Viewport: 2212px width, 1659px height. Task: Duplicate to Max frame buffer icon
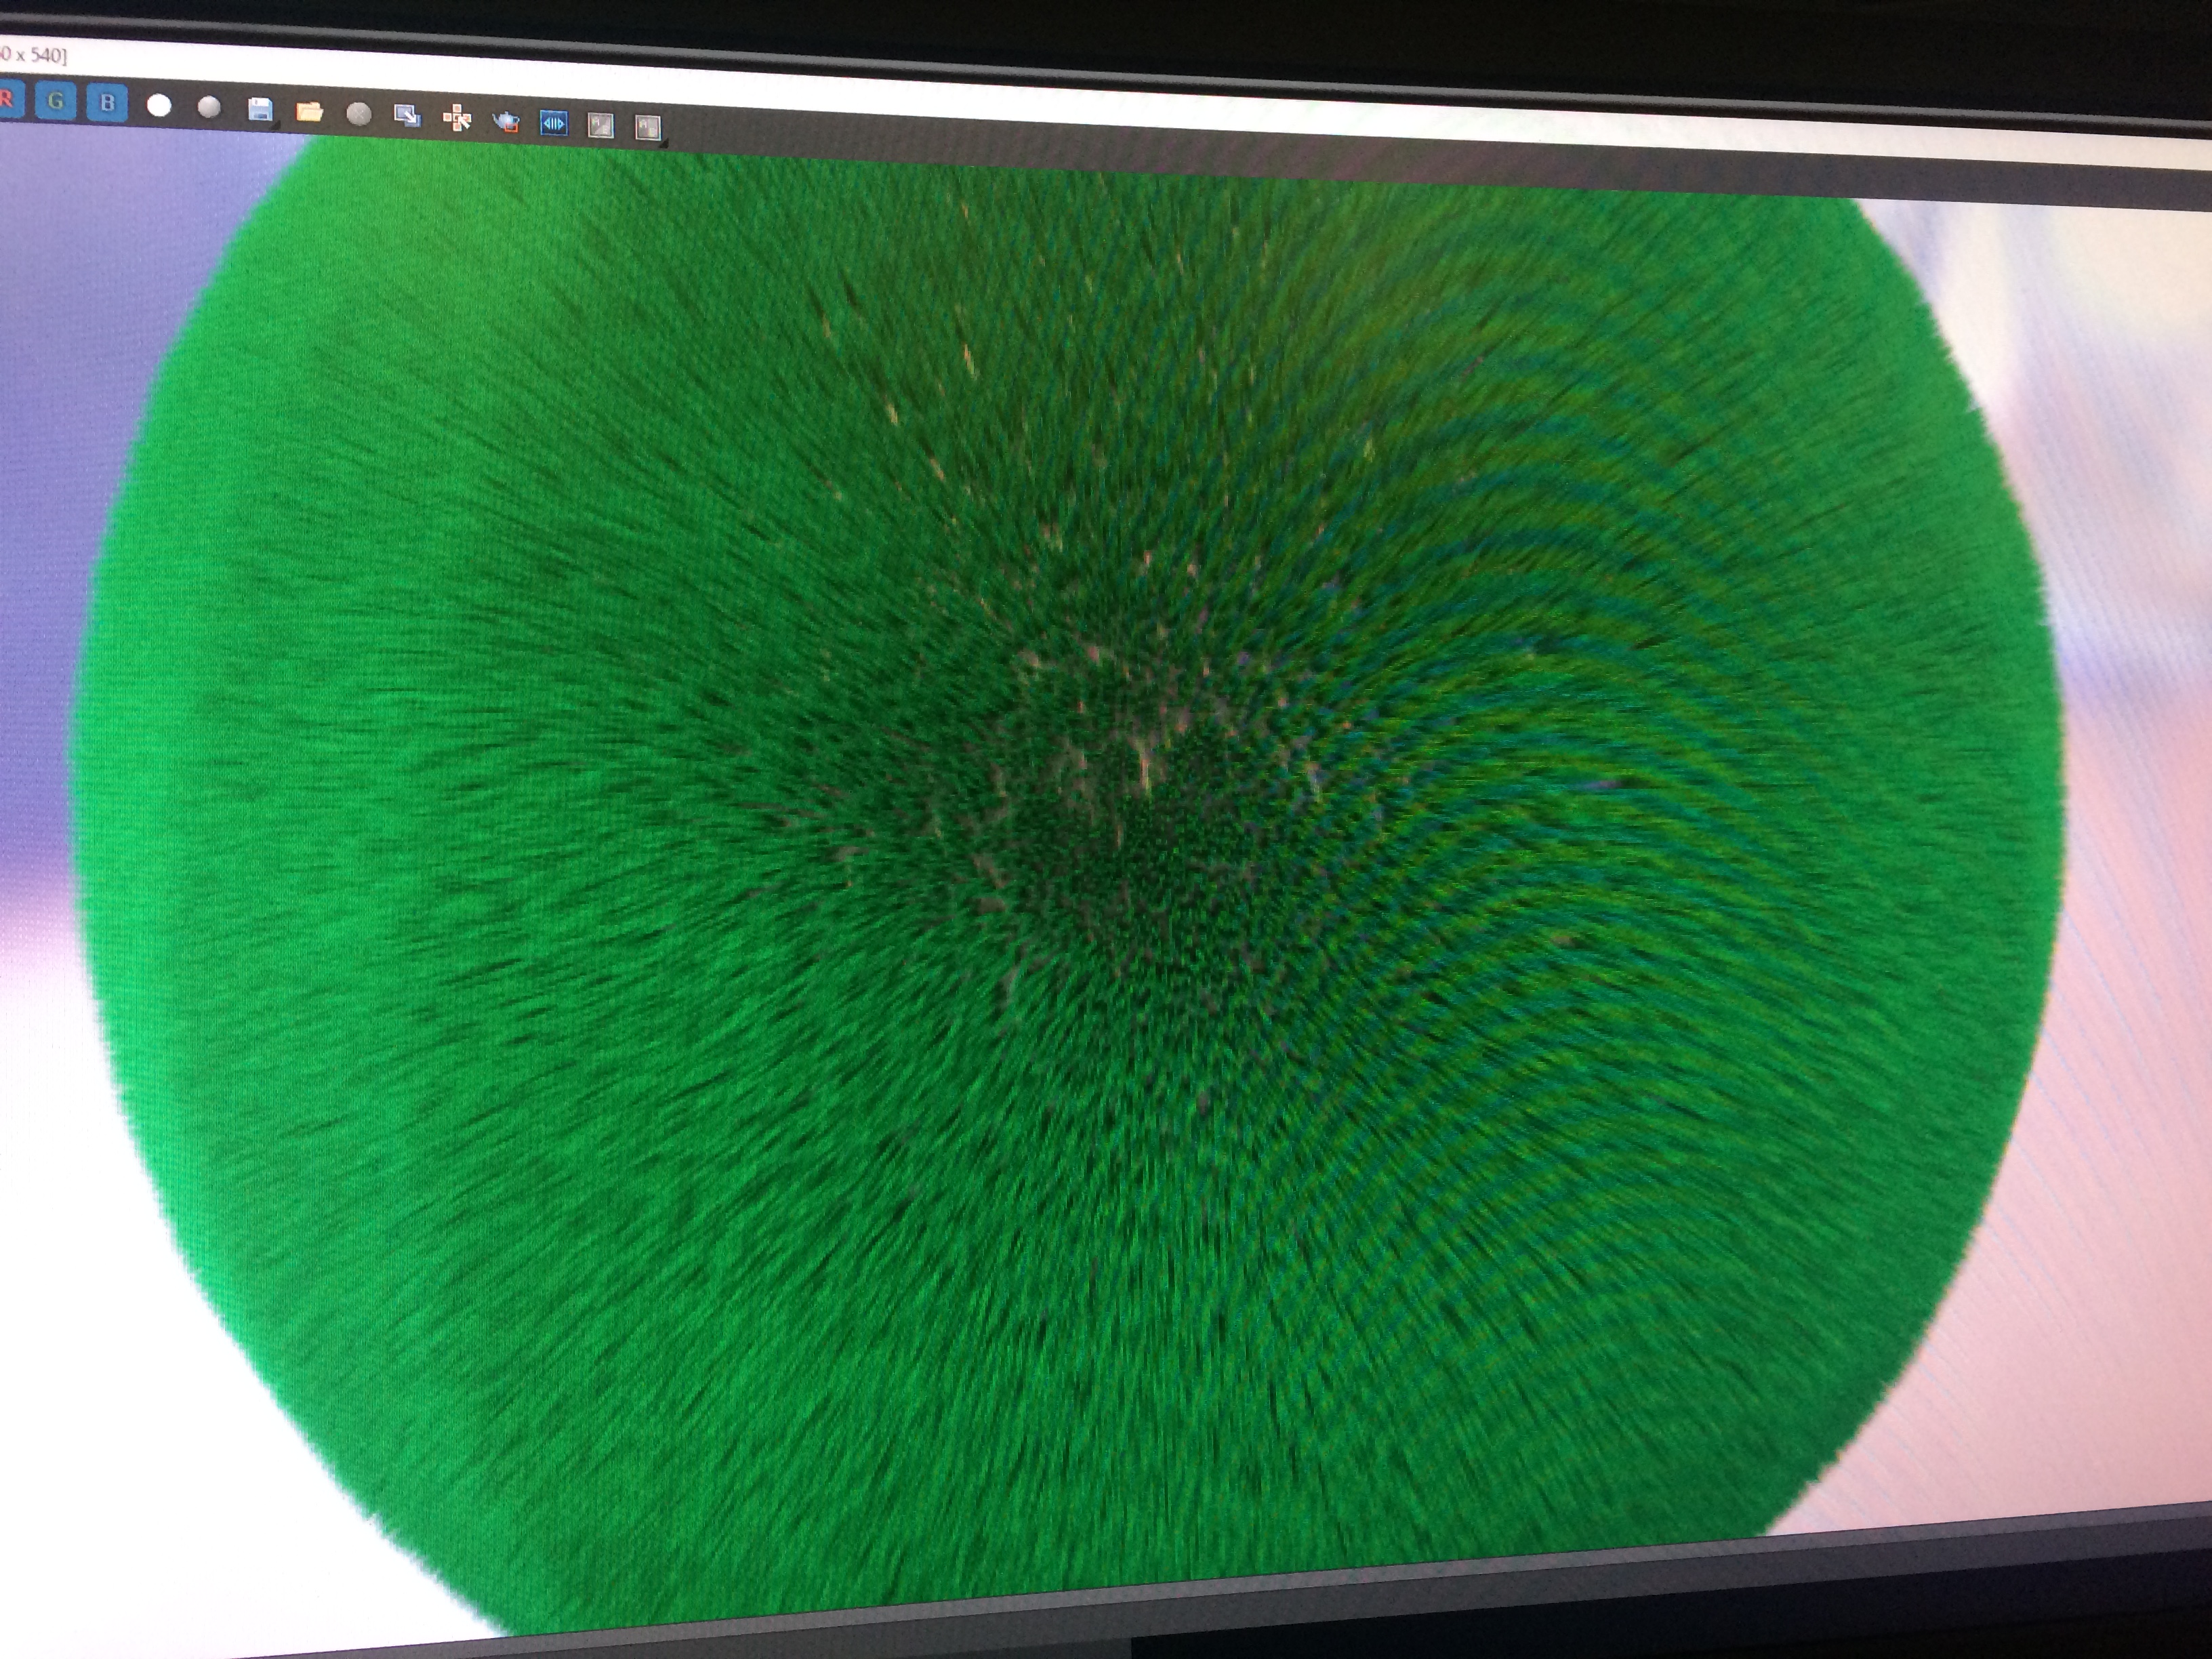tap(407, 116)
